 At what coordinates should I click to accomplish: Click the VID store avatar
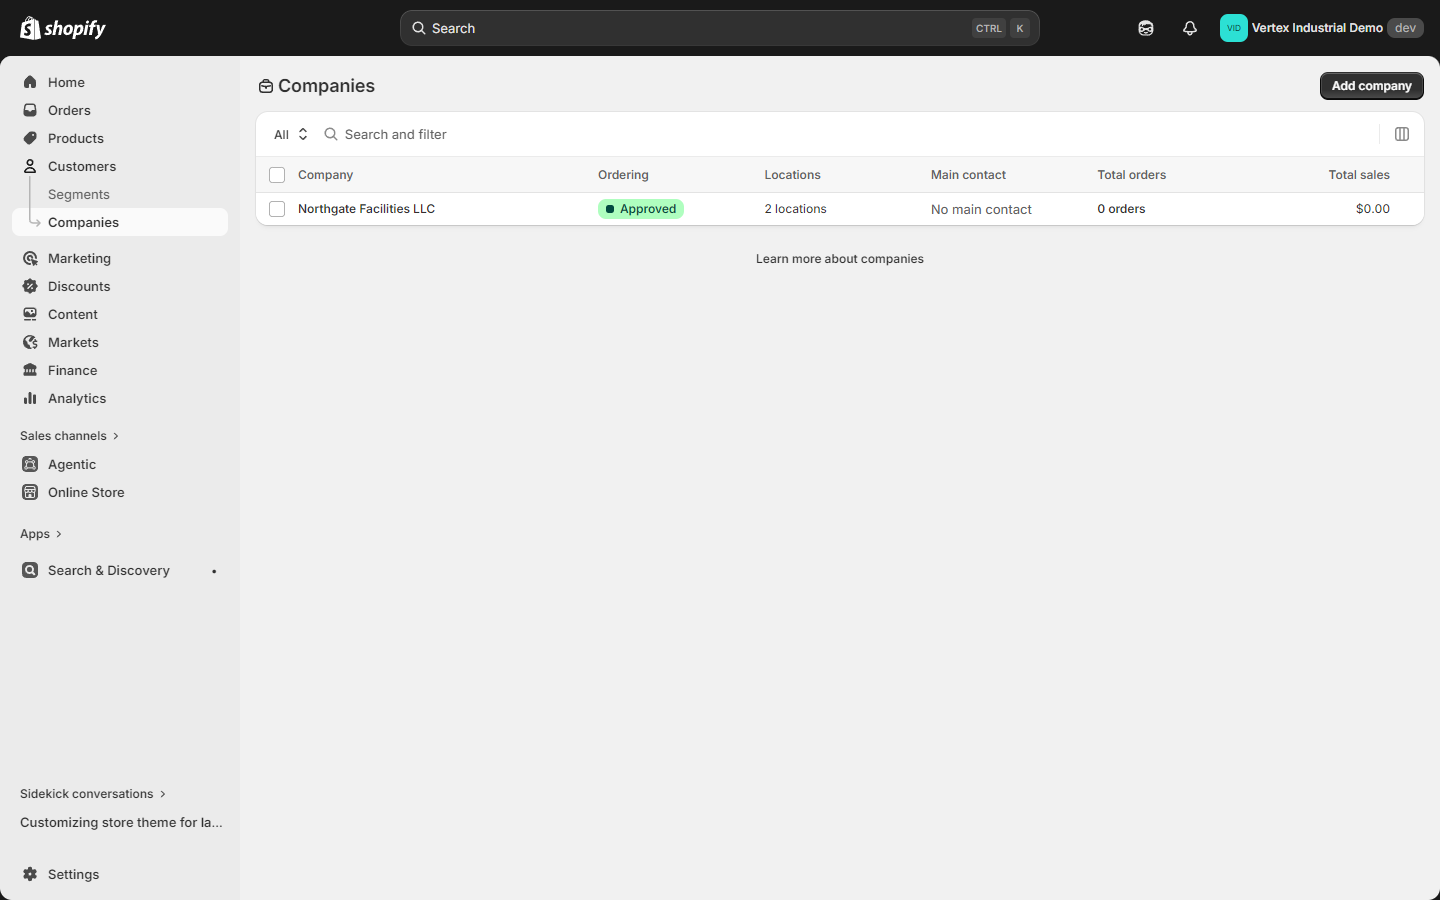1234,28
